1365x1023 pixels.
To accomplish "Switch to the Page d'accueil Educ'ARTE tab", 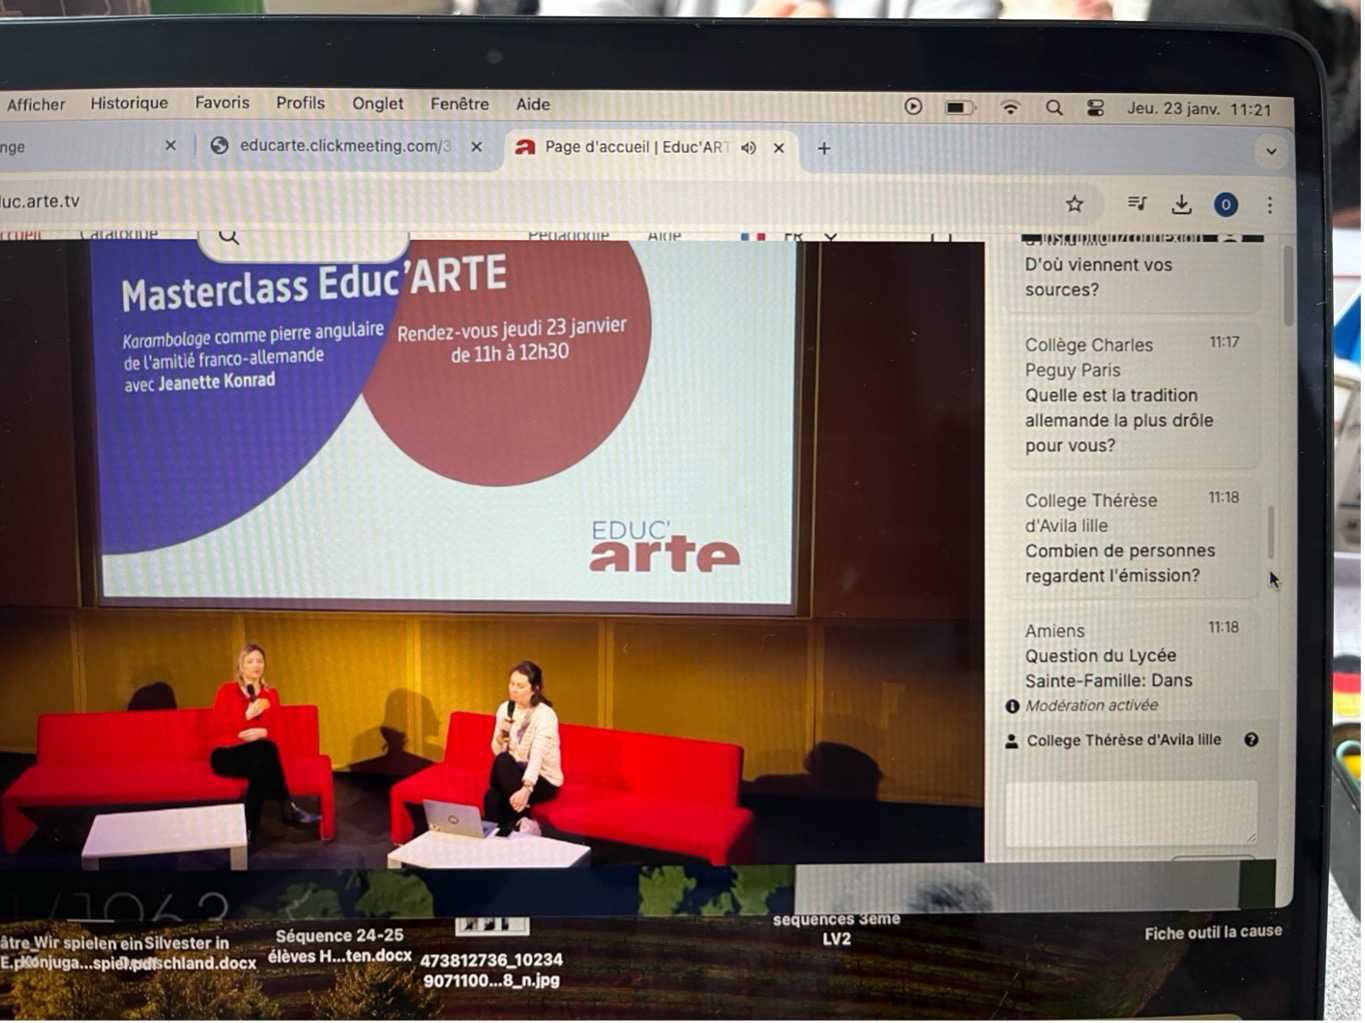I will point(636,147).
